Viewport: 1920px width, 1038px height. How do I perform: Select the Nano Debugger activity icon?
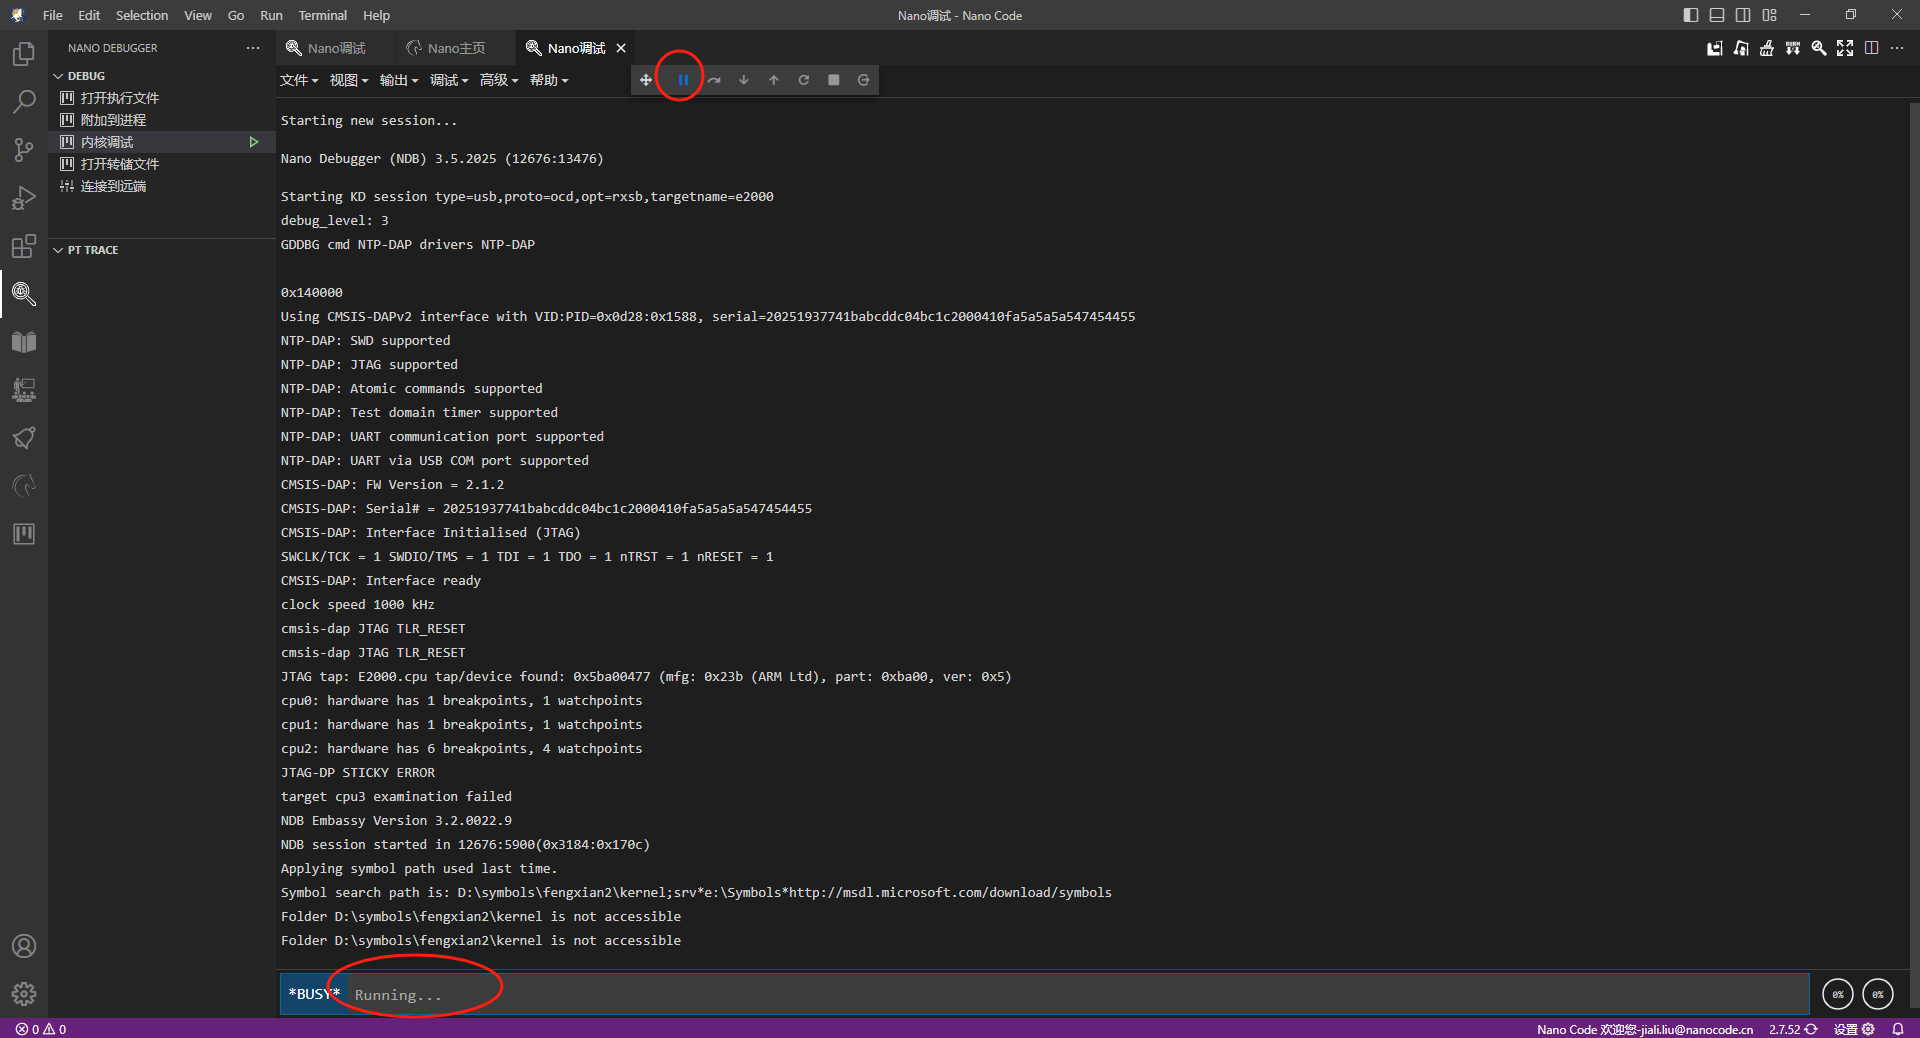click(24, 294)
